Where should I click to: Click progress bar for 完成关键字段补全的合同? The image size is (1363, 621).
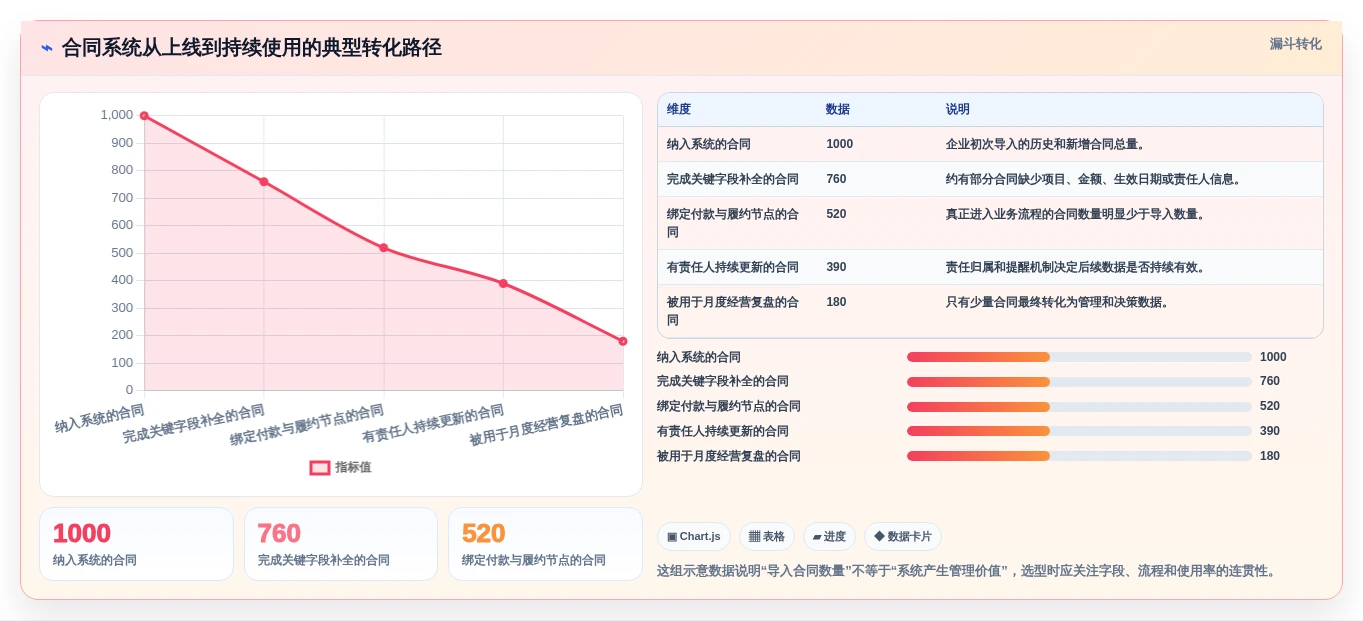[1079, 382]
